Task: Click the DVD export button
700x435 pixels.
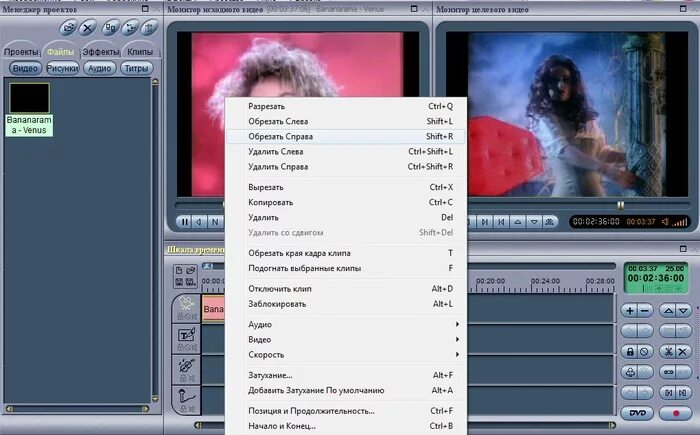Action: [637, 413]
